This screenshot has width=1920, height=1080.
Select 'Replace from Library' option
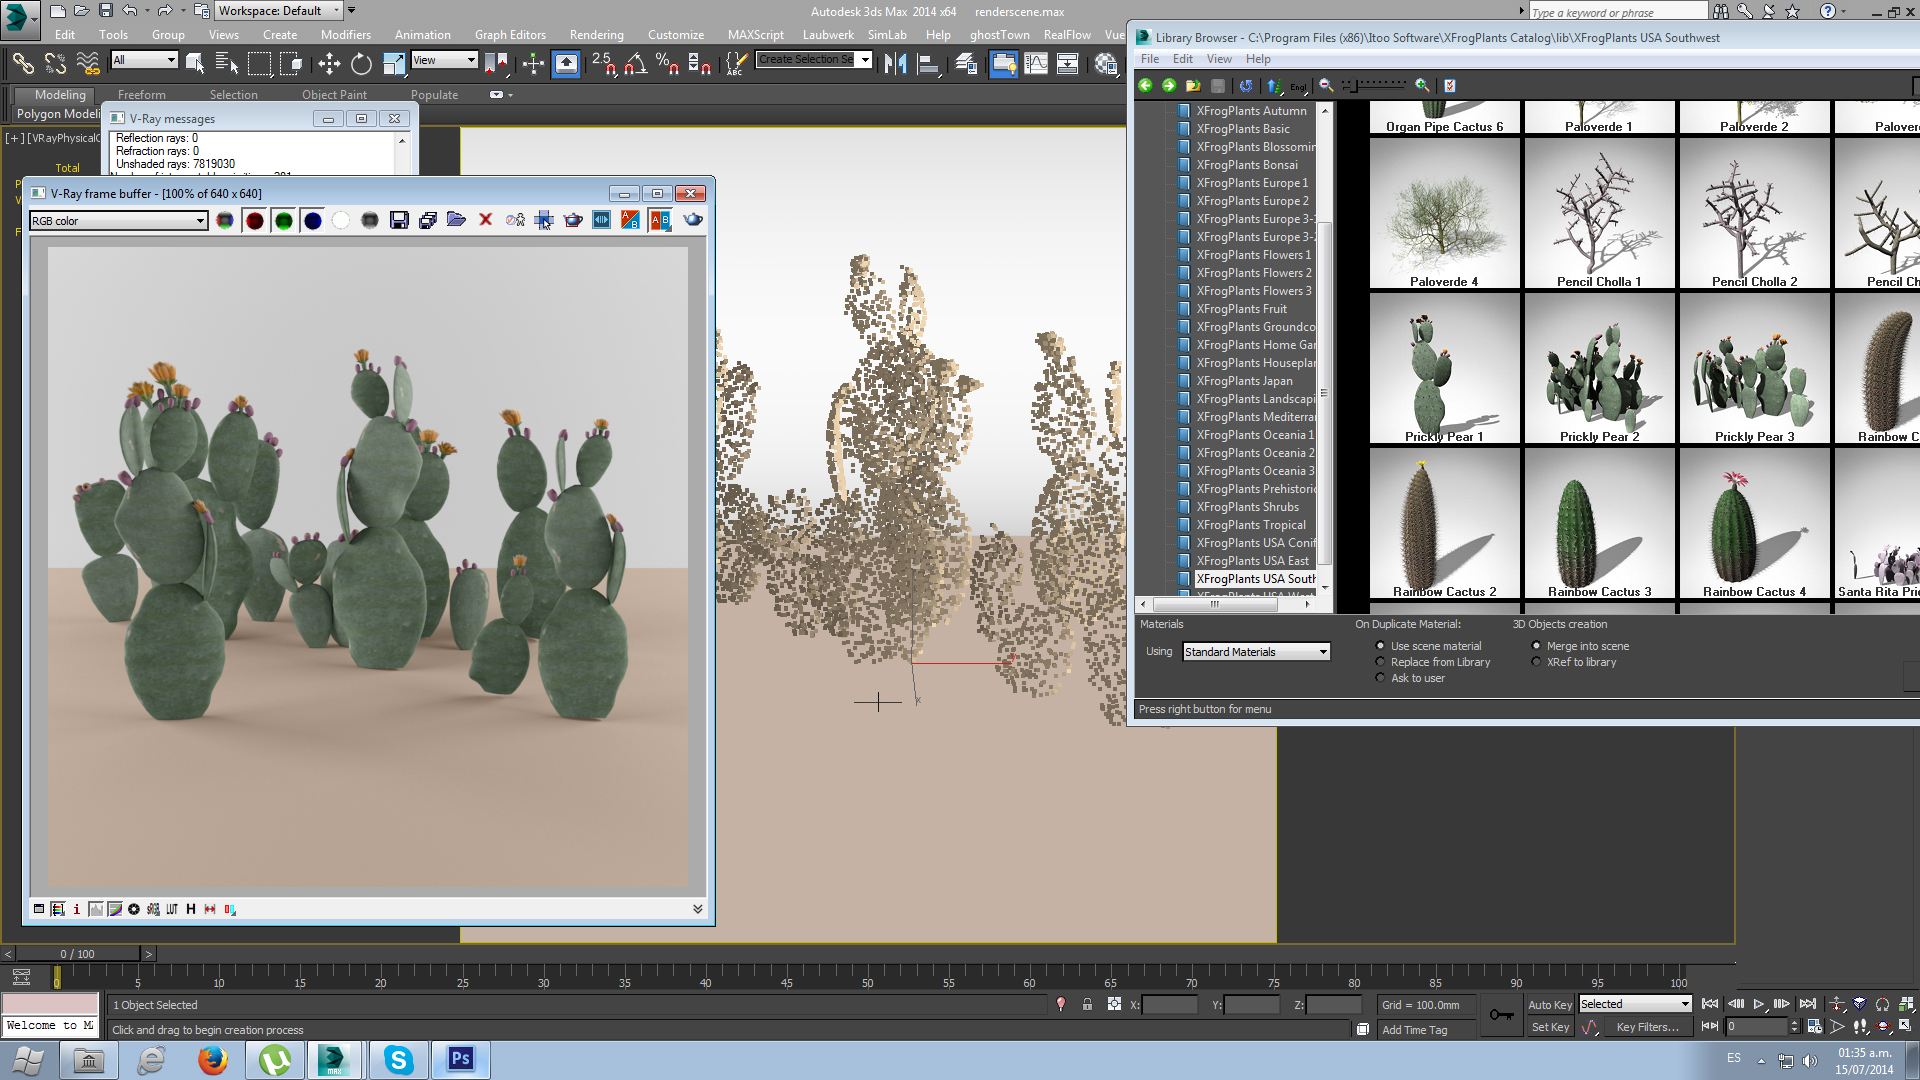click(1433, 662)
